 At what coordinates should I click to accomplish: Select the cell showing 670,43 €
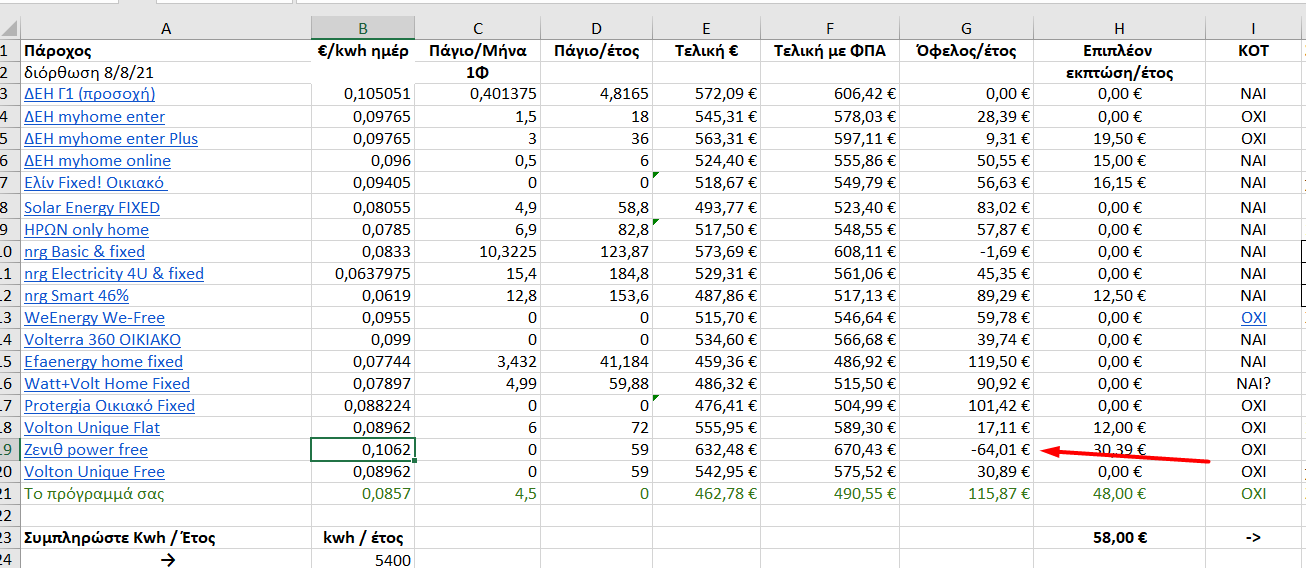click(x=830, y=450)
